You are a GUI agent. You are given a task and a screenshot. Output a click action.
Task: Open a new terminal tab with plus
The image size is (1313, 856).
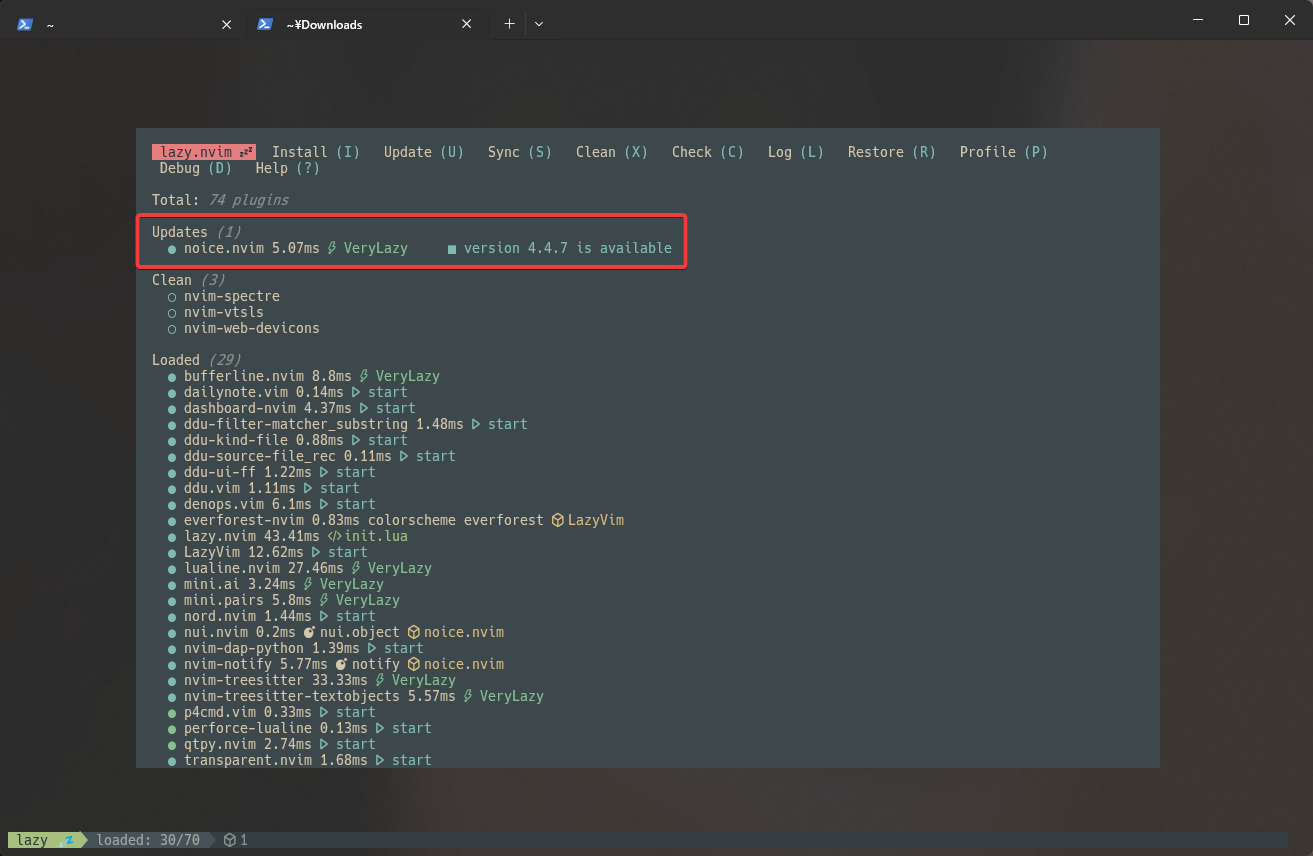point(509,23)
